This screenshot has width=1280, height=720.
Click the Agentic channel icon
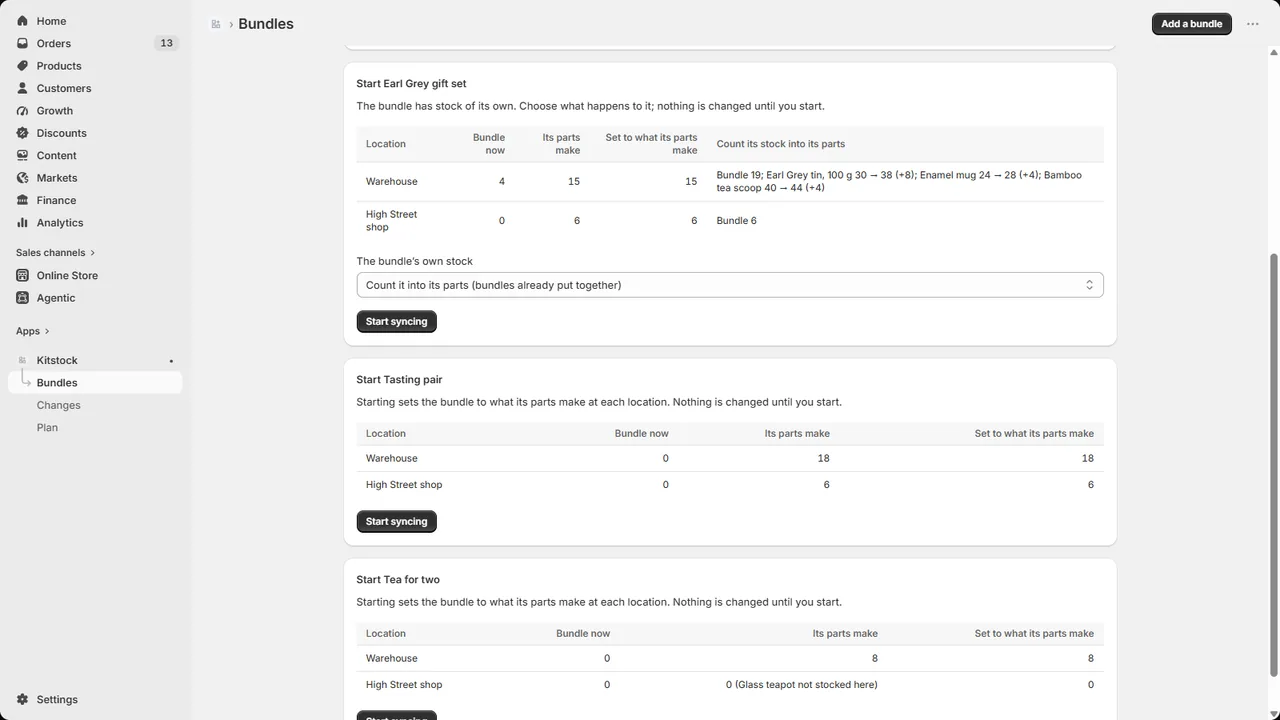22,298
